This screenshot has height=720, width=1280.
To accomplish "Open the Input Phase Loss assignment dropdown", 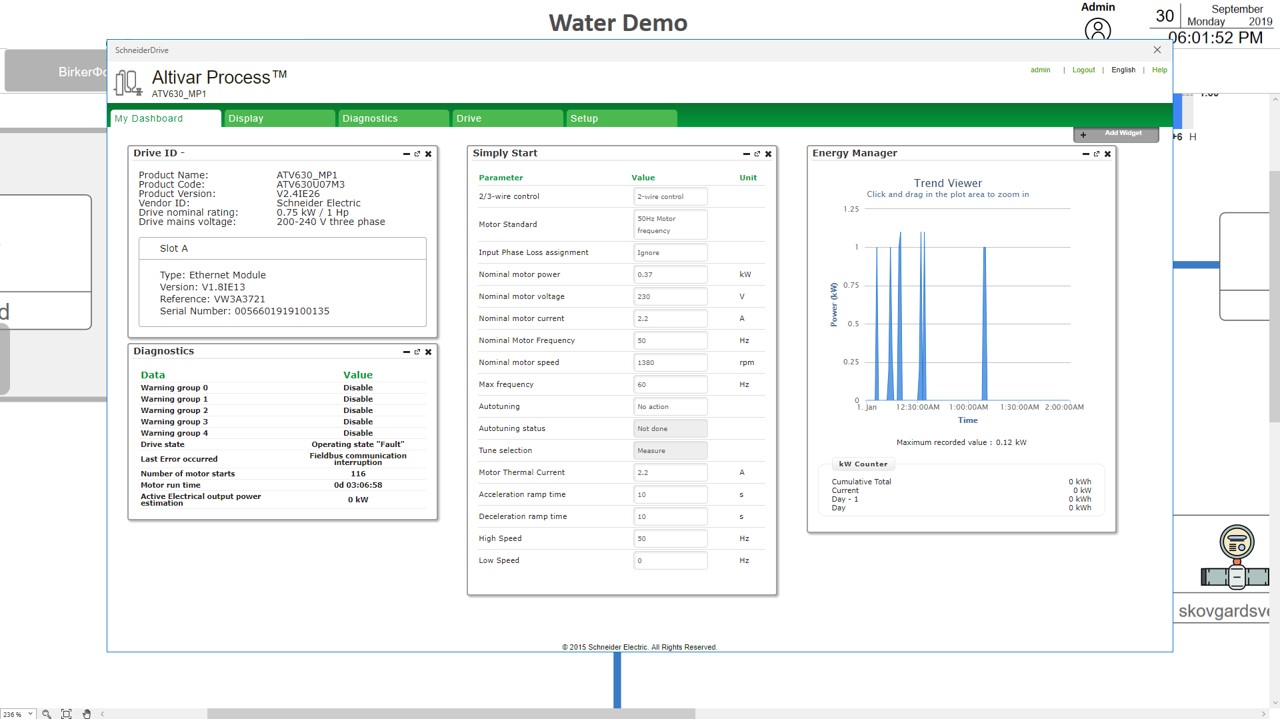I will pos(670,253).
